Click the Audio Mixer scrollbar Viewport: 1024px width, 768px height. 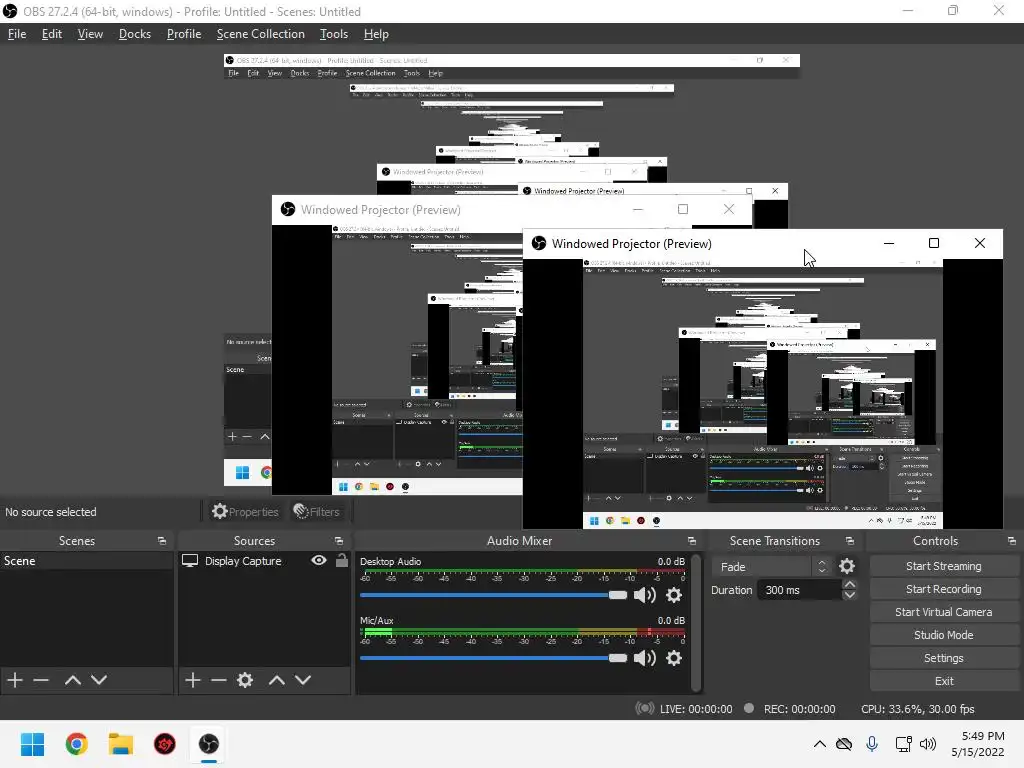[x=696, y=621]
